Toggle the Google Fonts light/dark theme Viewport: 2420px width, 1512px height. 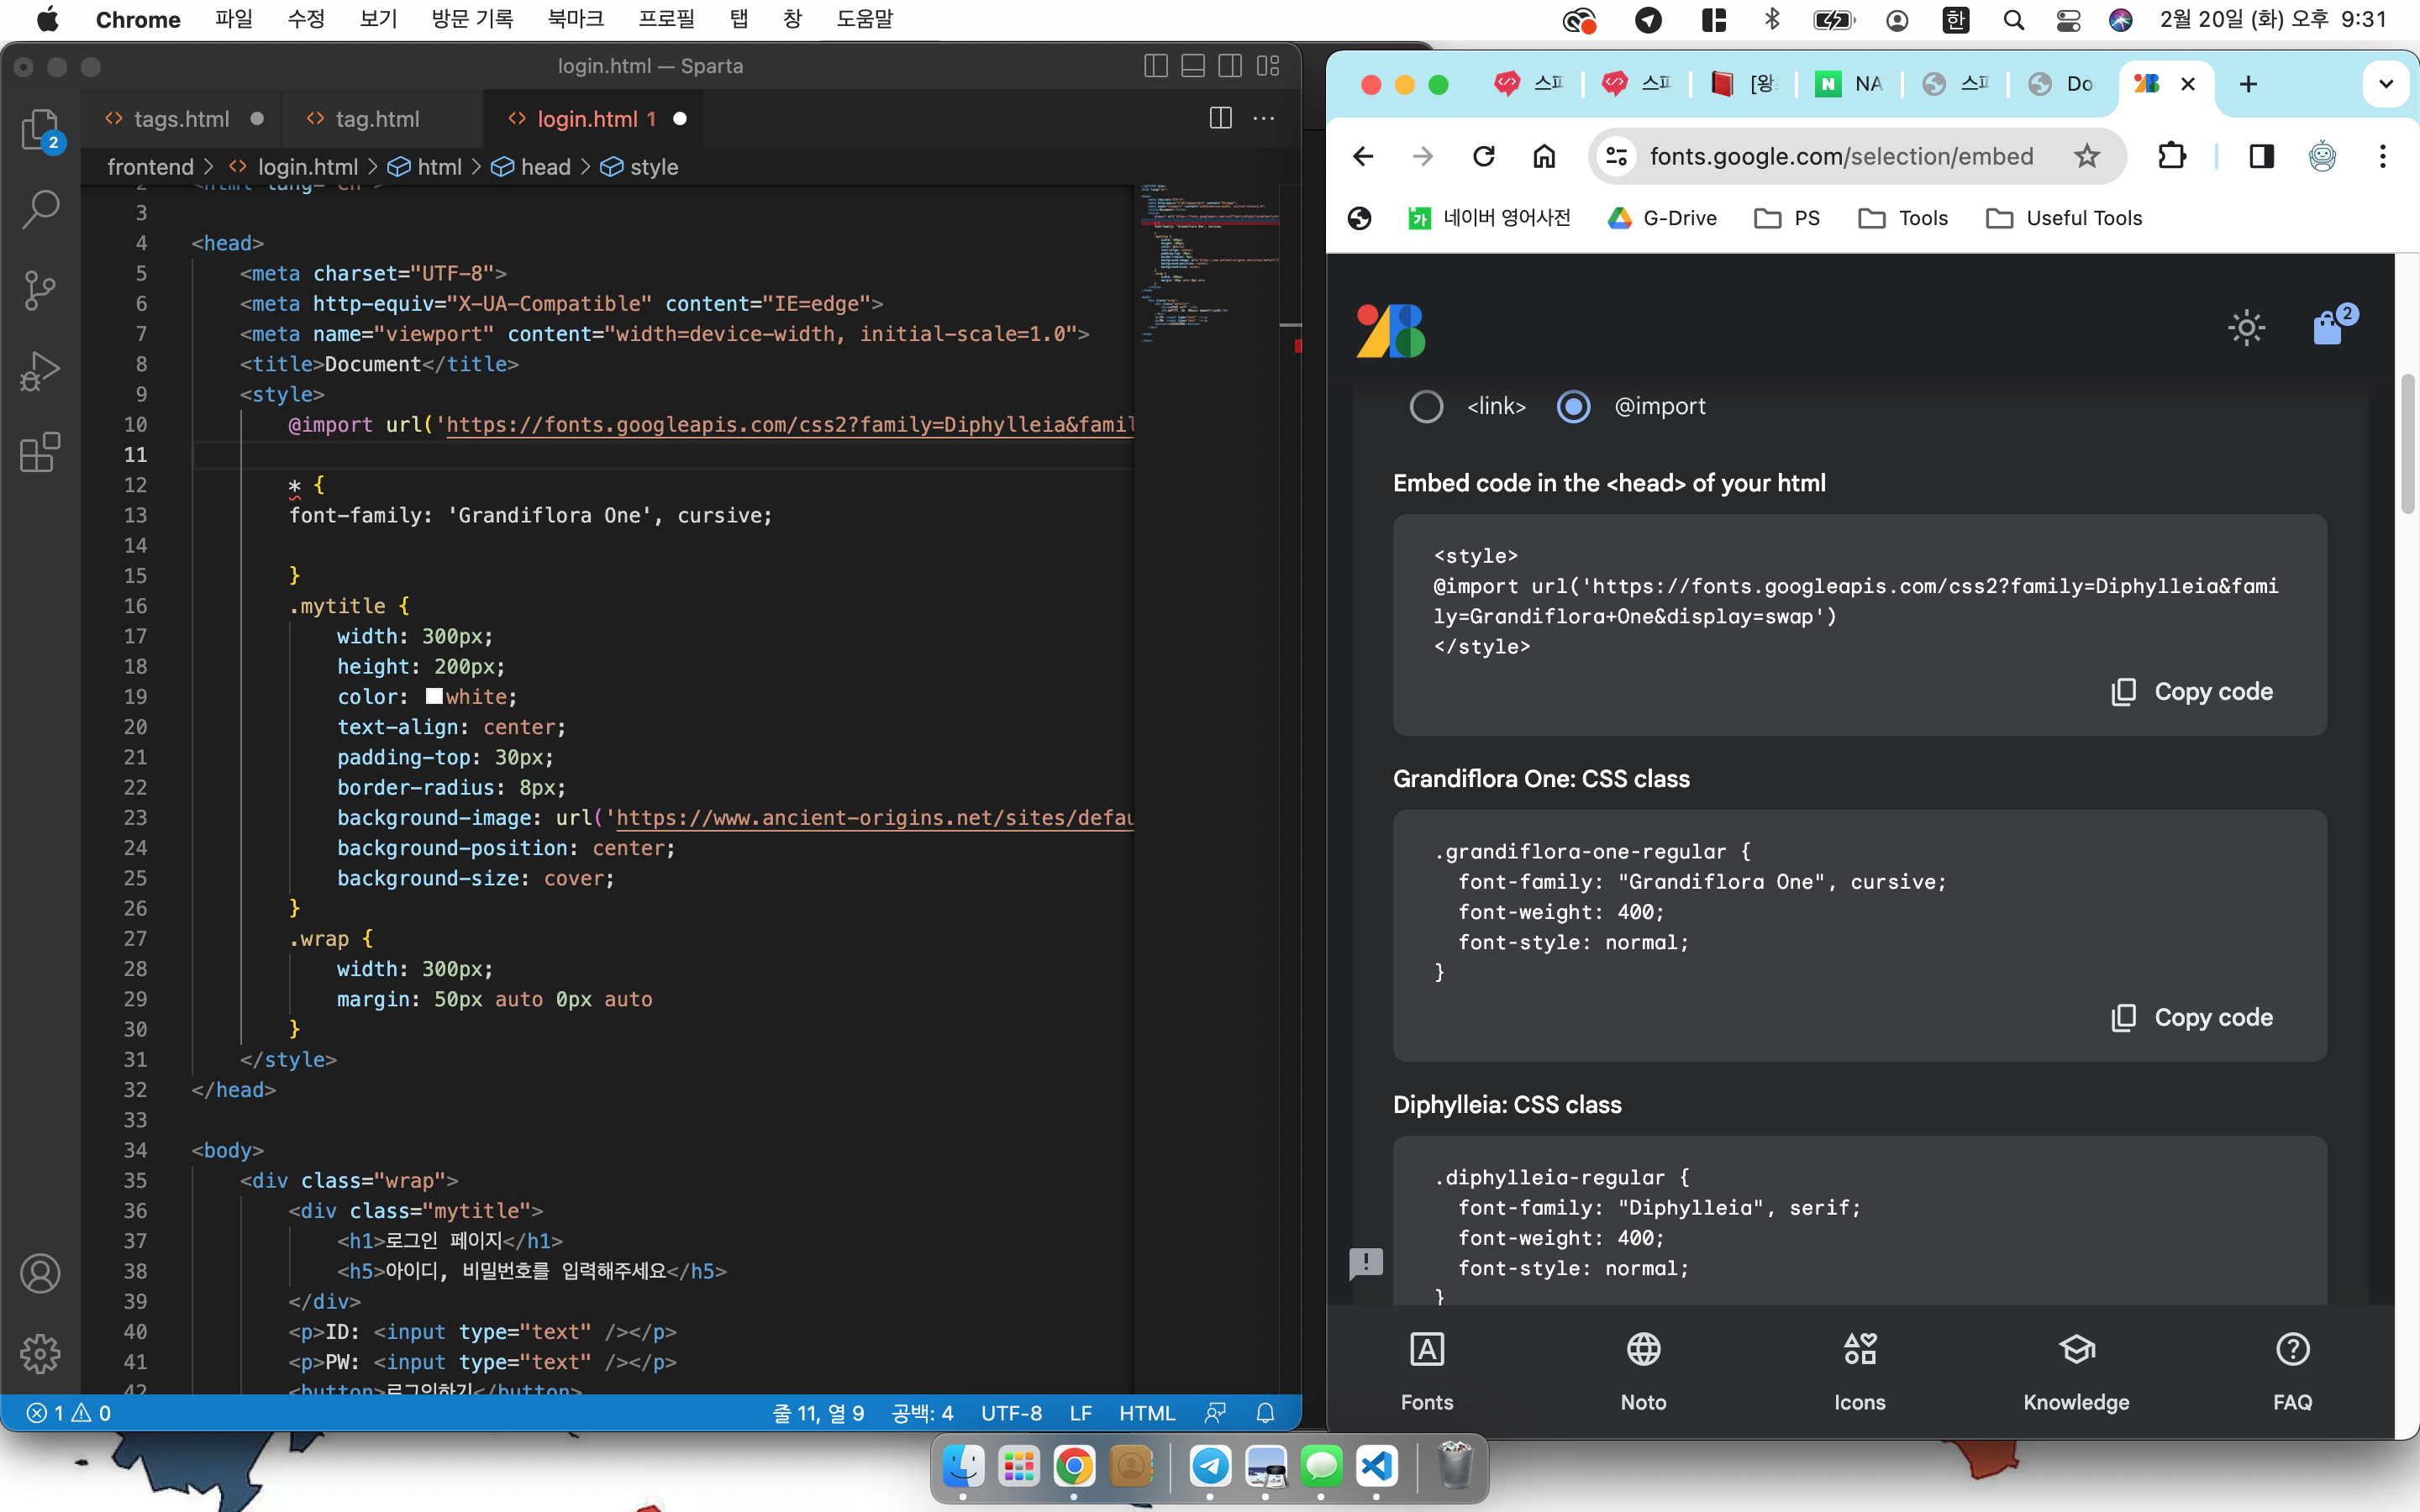(2246, 328)
